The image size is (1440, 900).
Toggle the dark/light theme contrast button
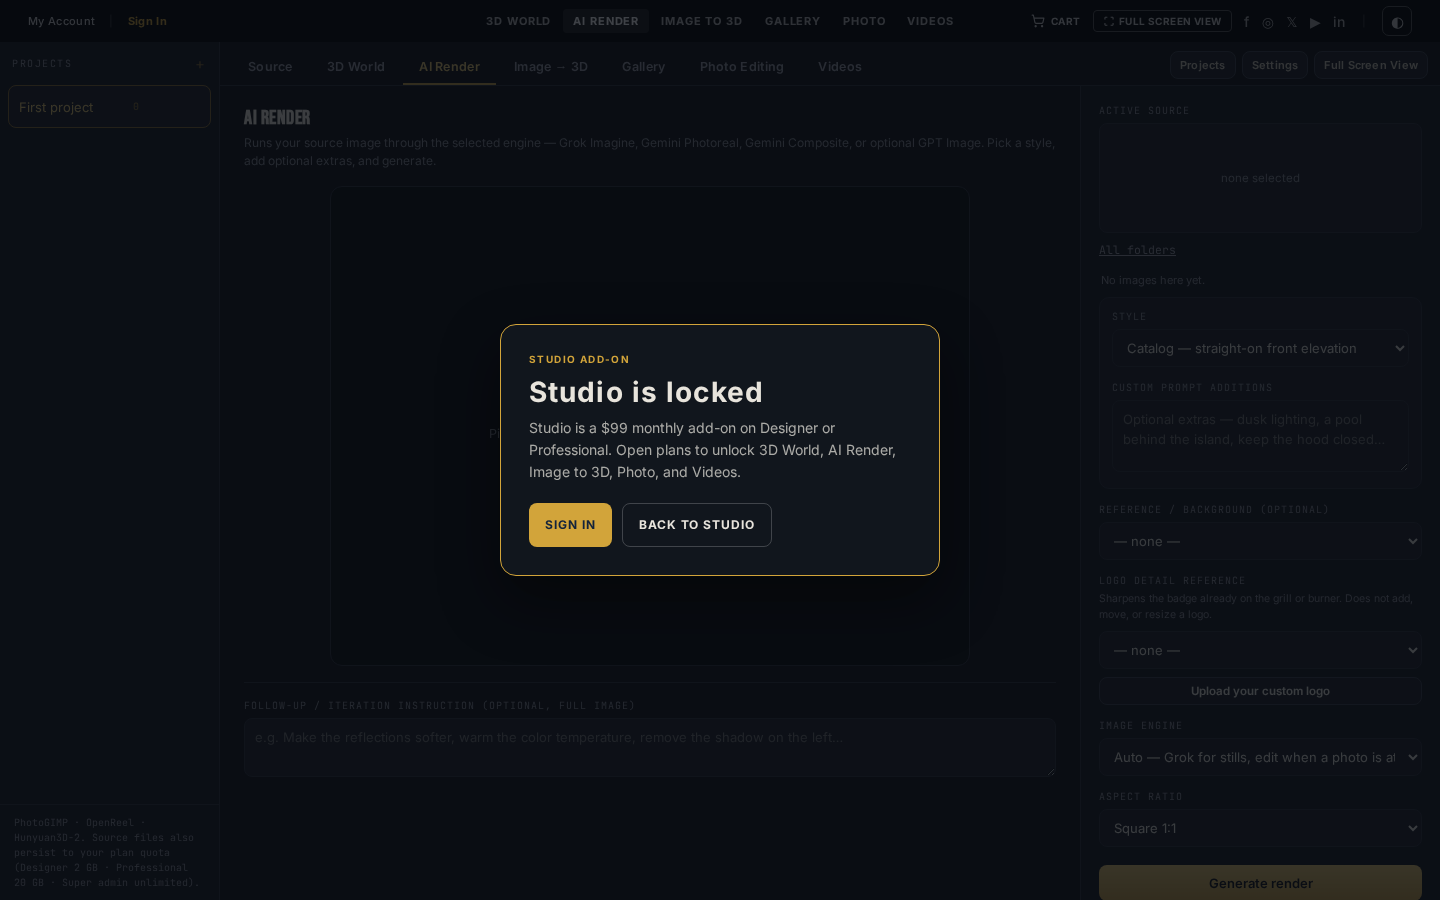pyautogui.click(x=1397, y=21)
